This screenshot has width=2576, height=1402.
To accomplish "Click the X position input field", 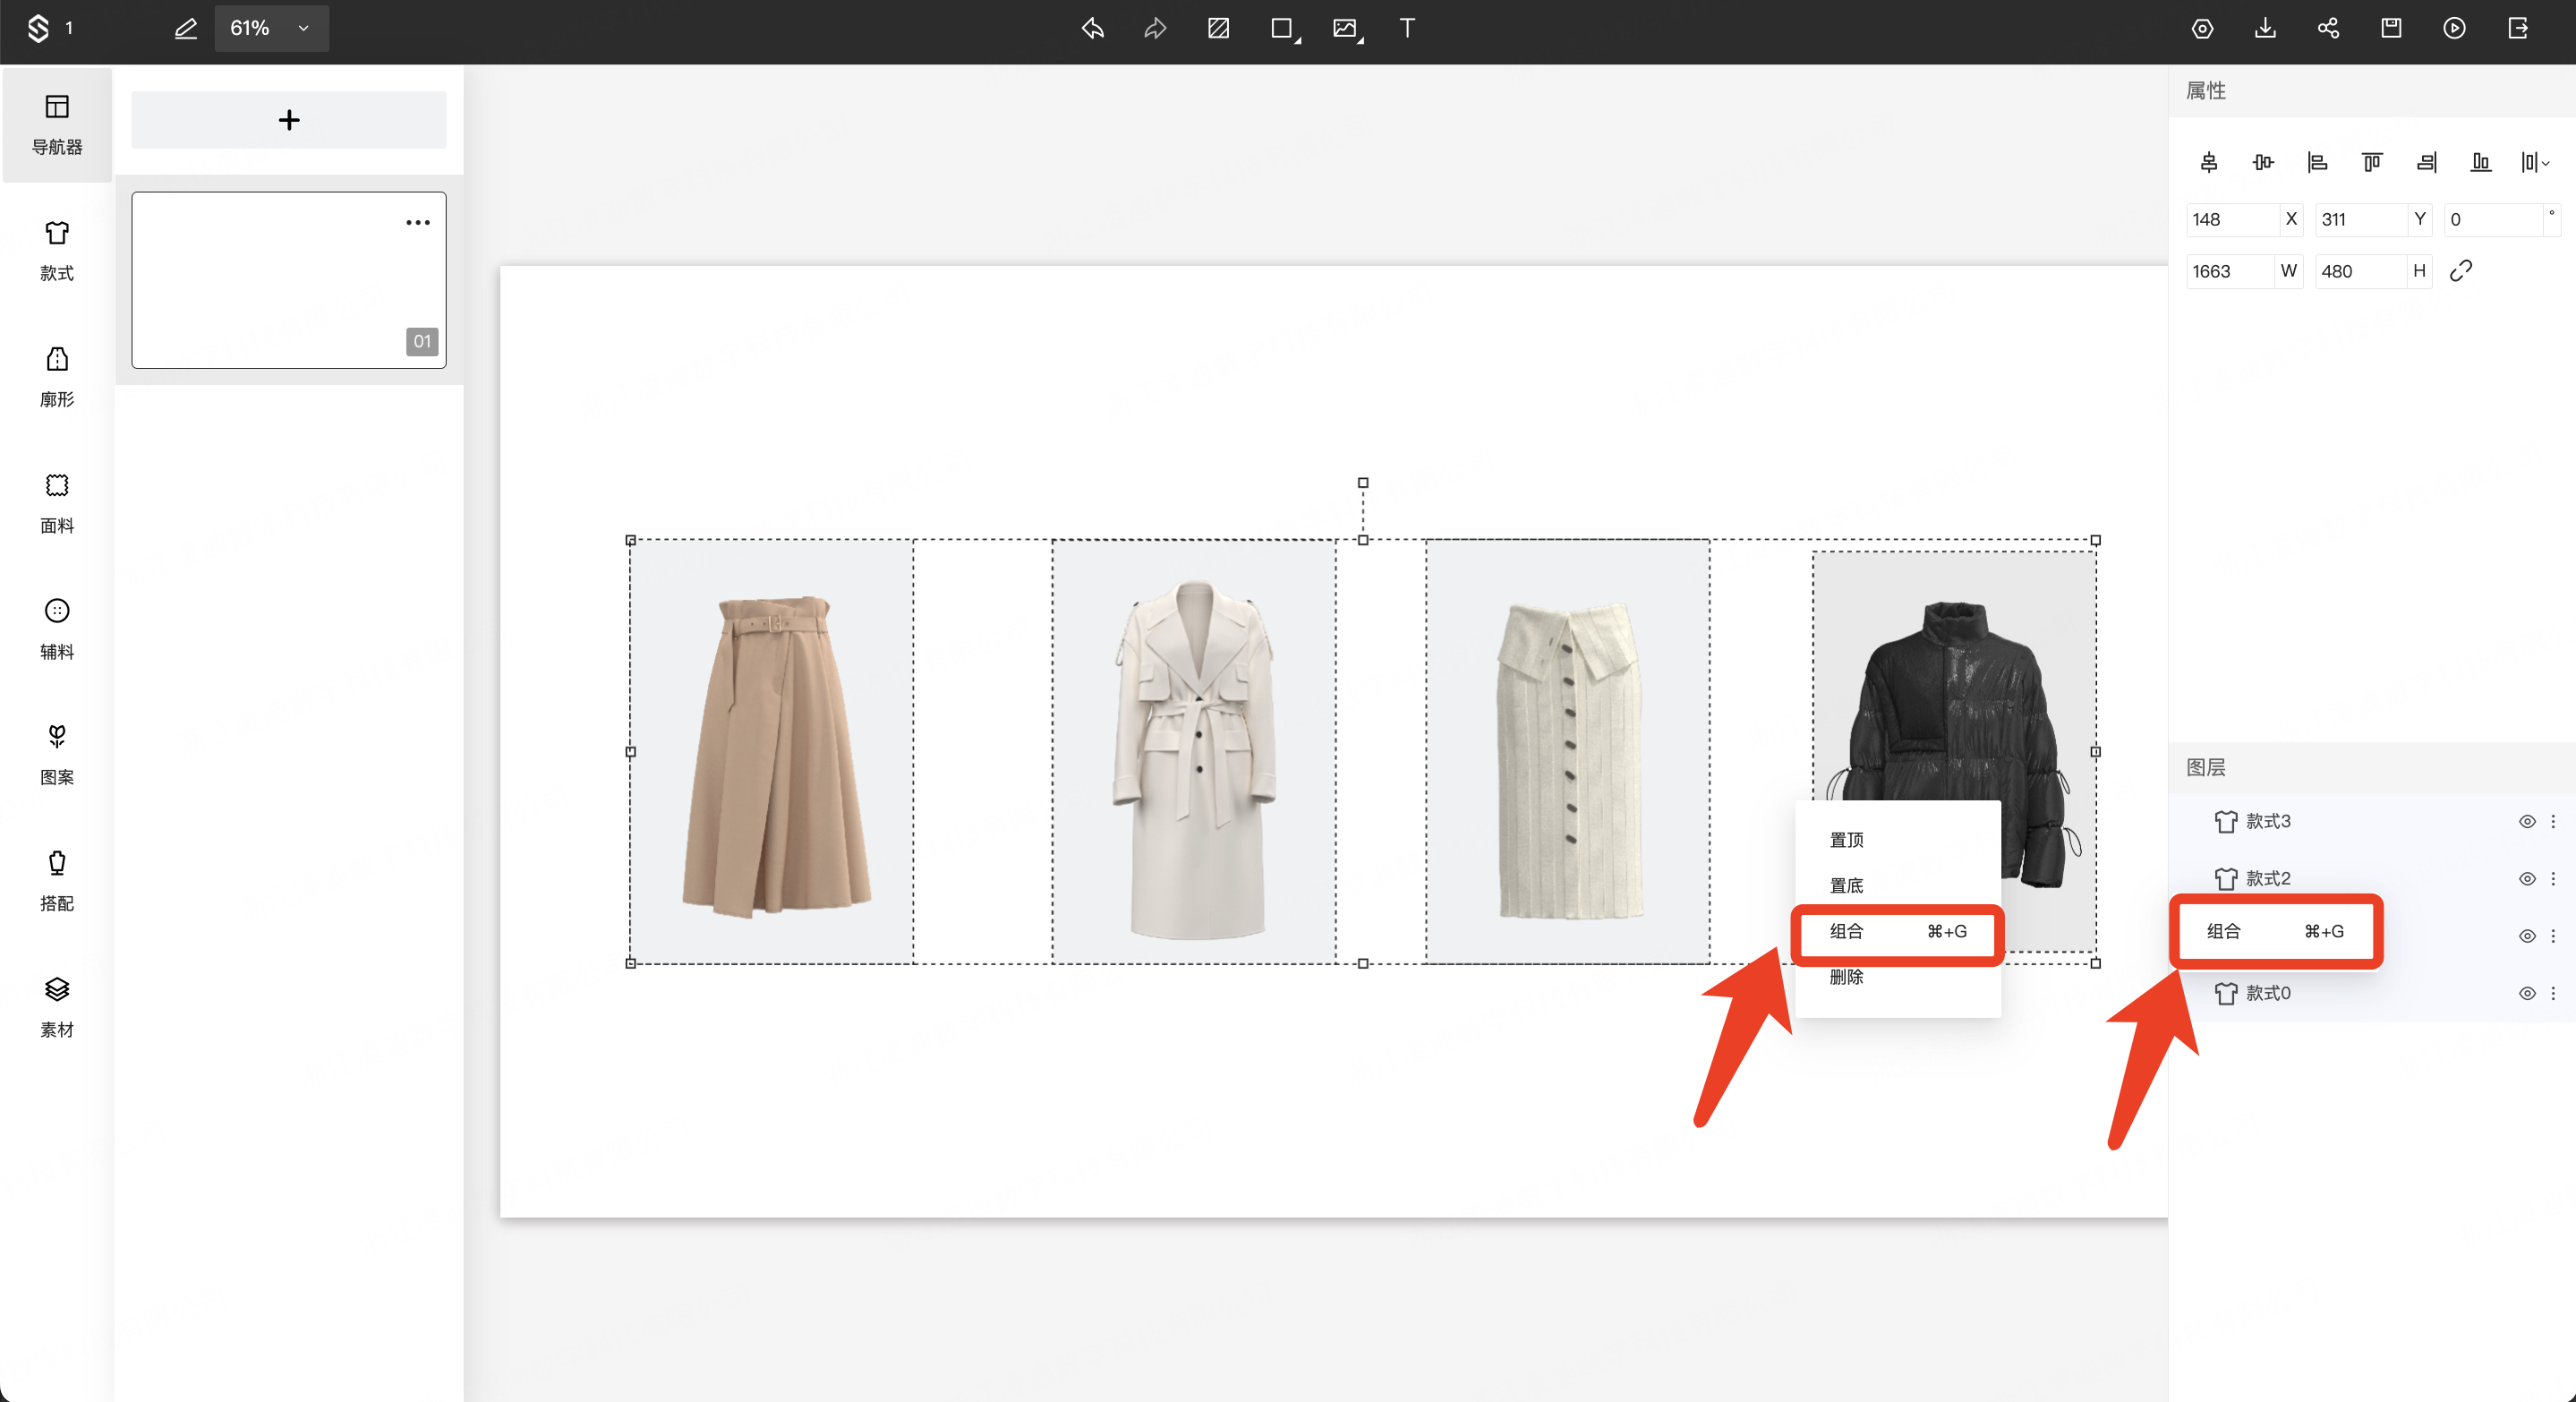I will click(x=2231, y=219).
